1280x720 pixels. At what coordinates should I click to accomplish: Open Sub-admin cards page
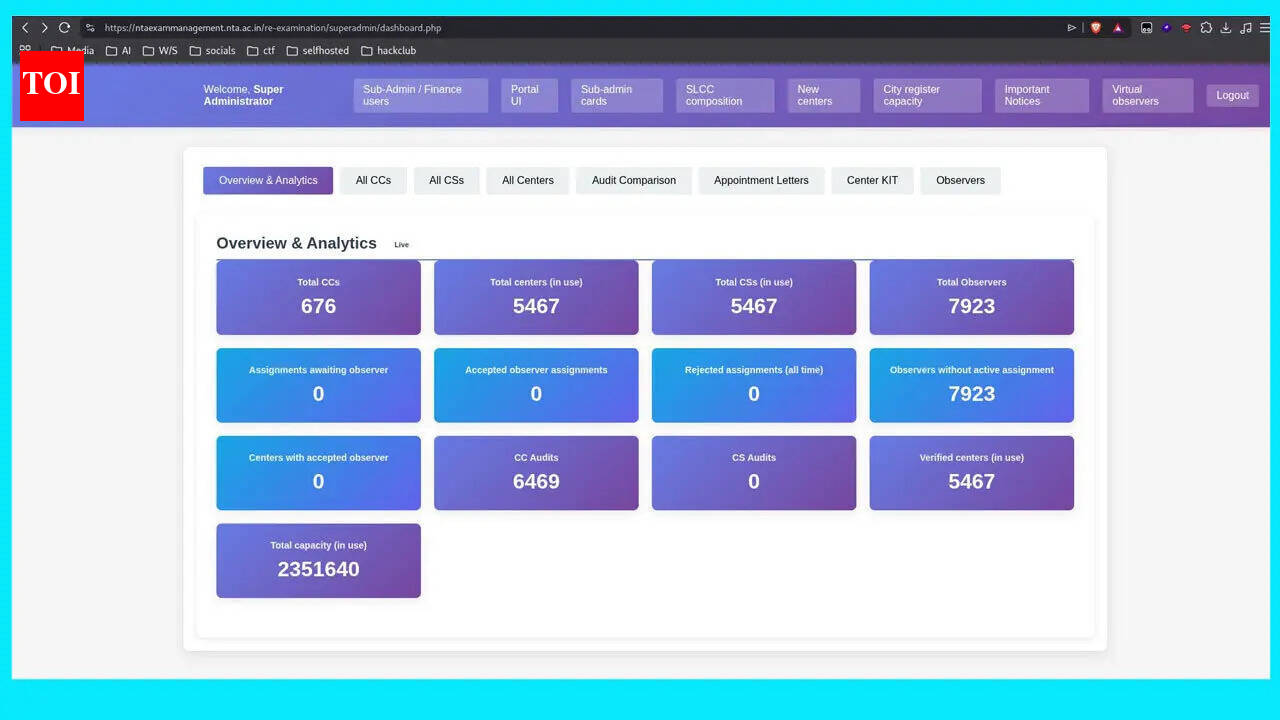coord(617,95)
